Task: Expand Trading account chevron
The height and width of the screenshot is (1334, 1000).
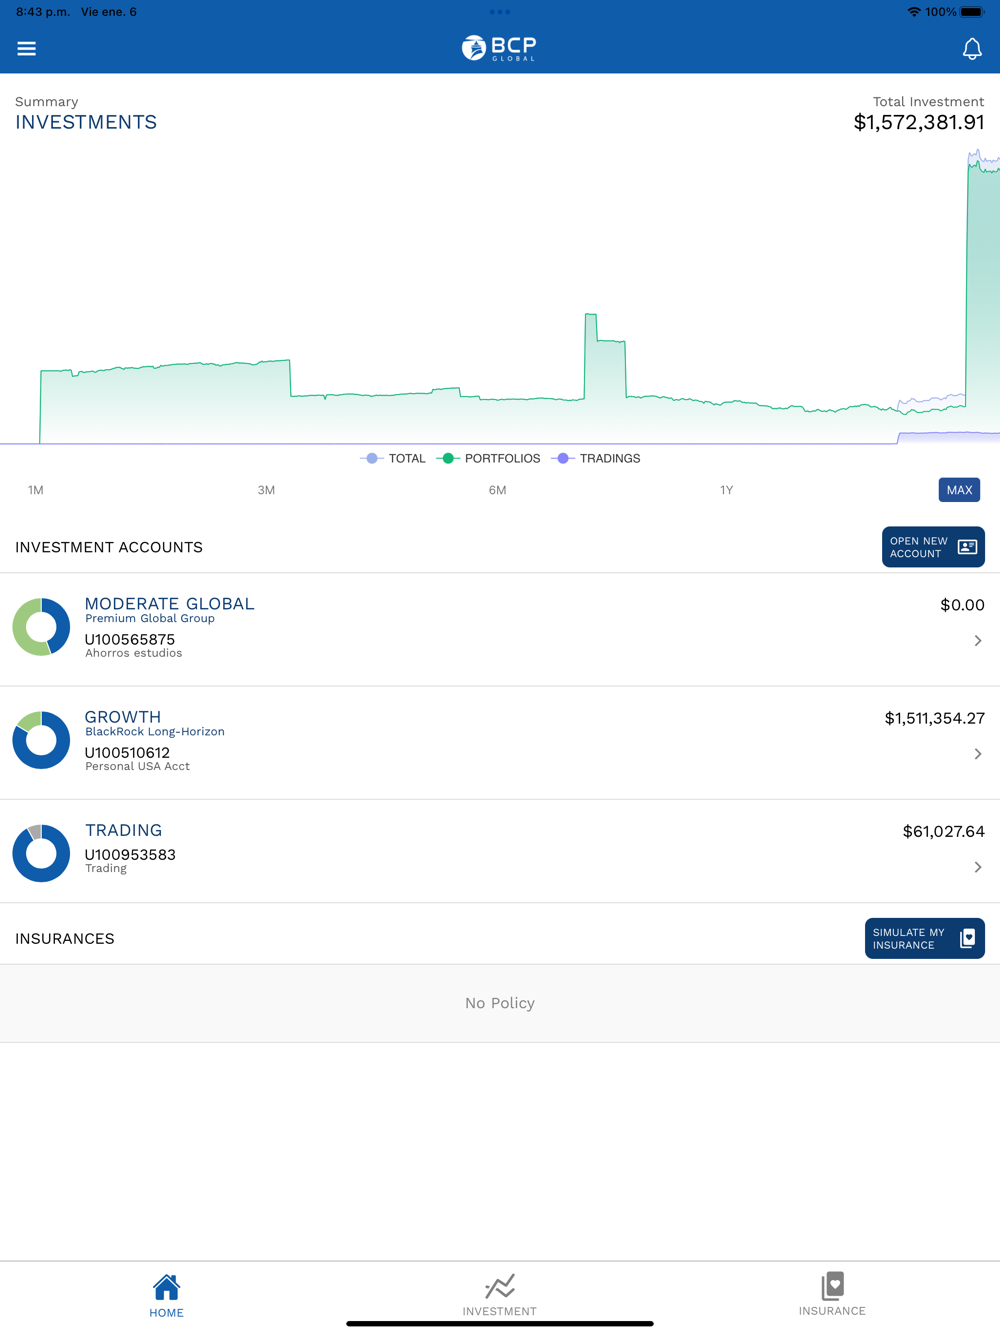Action: (978, 867)
